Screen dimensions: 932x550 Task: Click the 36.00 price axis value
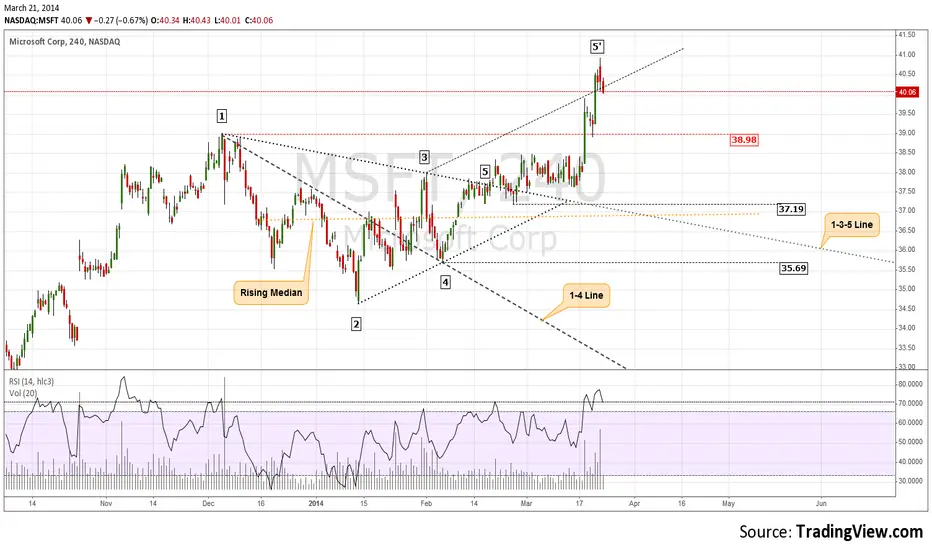click(x=906, y=250)
